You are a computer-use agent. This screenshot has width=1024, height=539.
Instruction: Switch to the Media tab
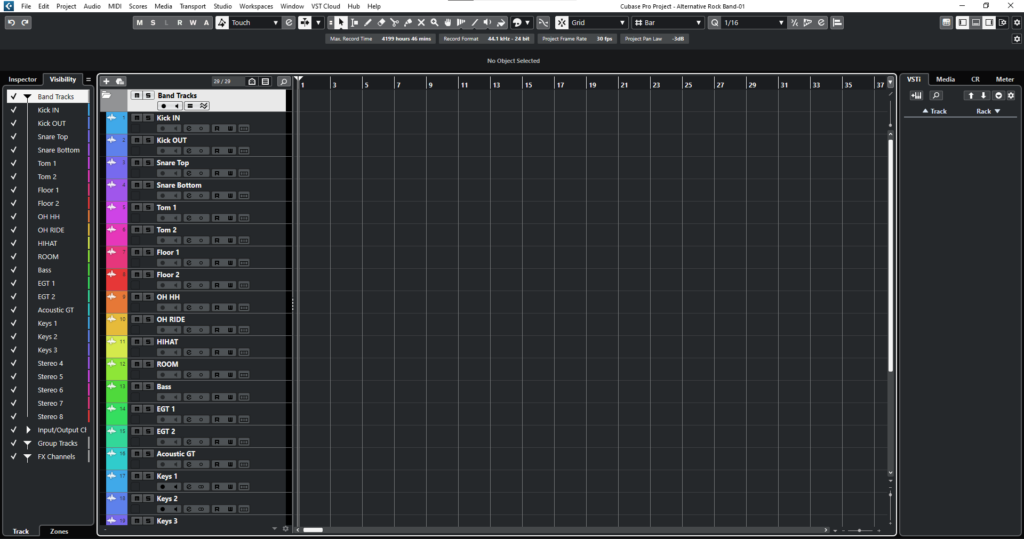coord(945,79)
